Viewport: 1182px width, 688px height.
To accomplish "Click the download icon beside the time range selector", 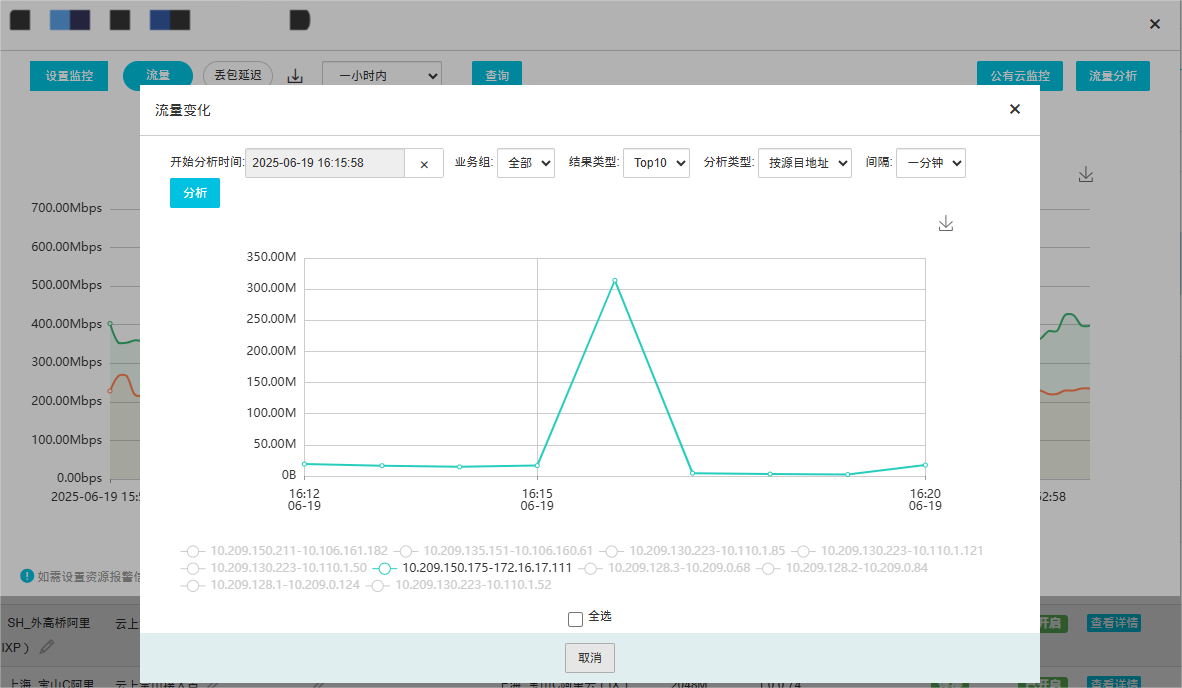I will click(x=295, y=75).
